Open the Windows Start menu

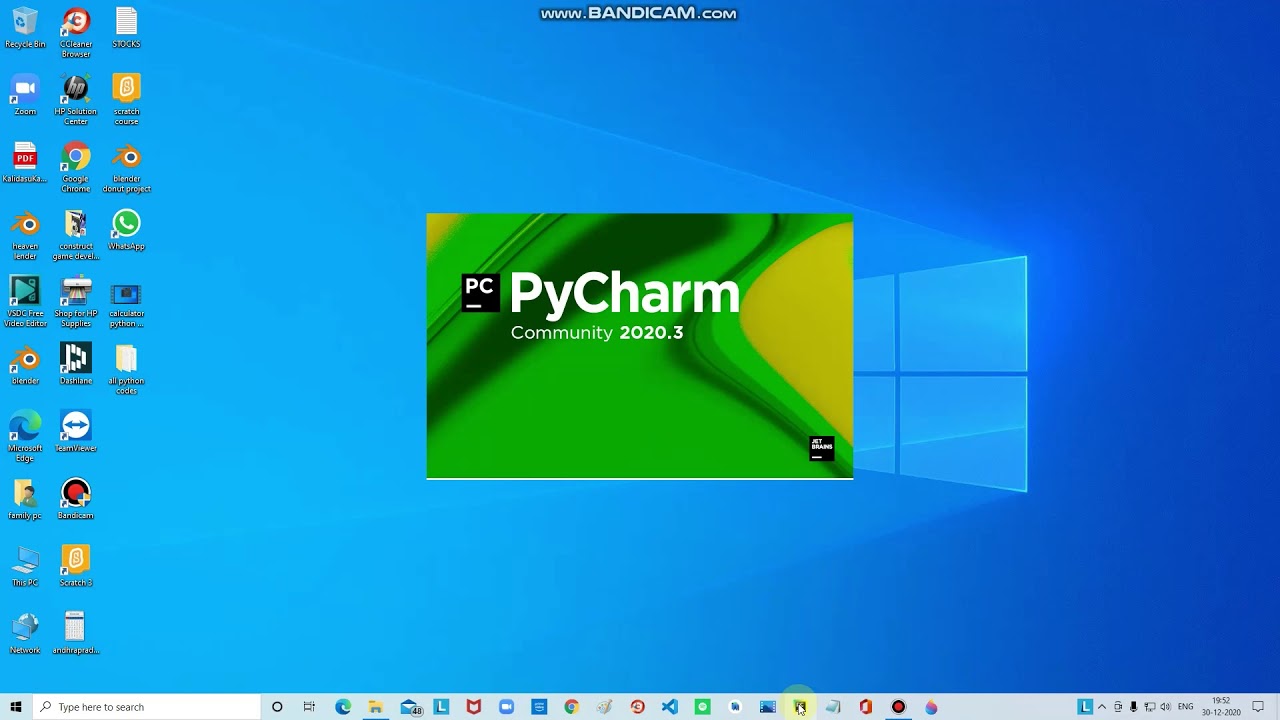point(16,707)
